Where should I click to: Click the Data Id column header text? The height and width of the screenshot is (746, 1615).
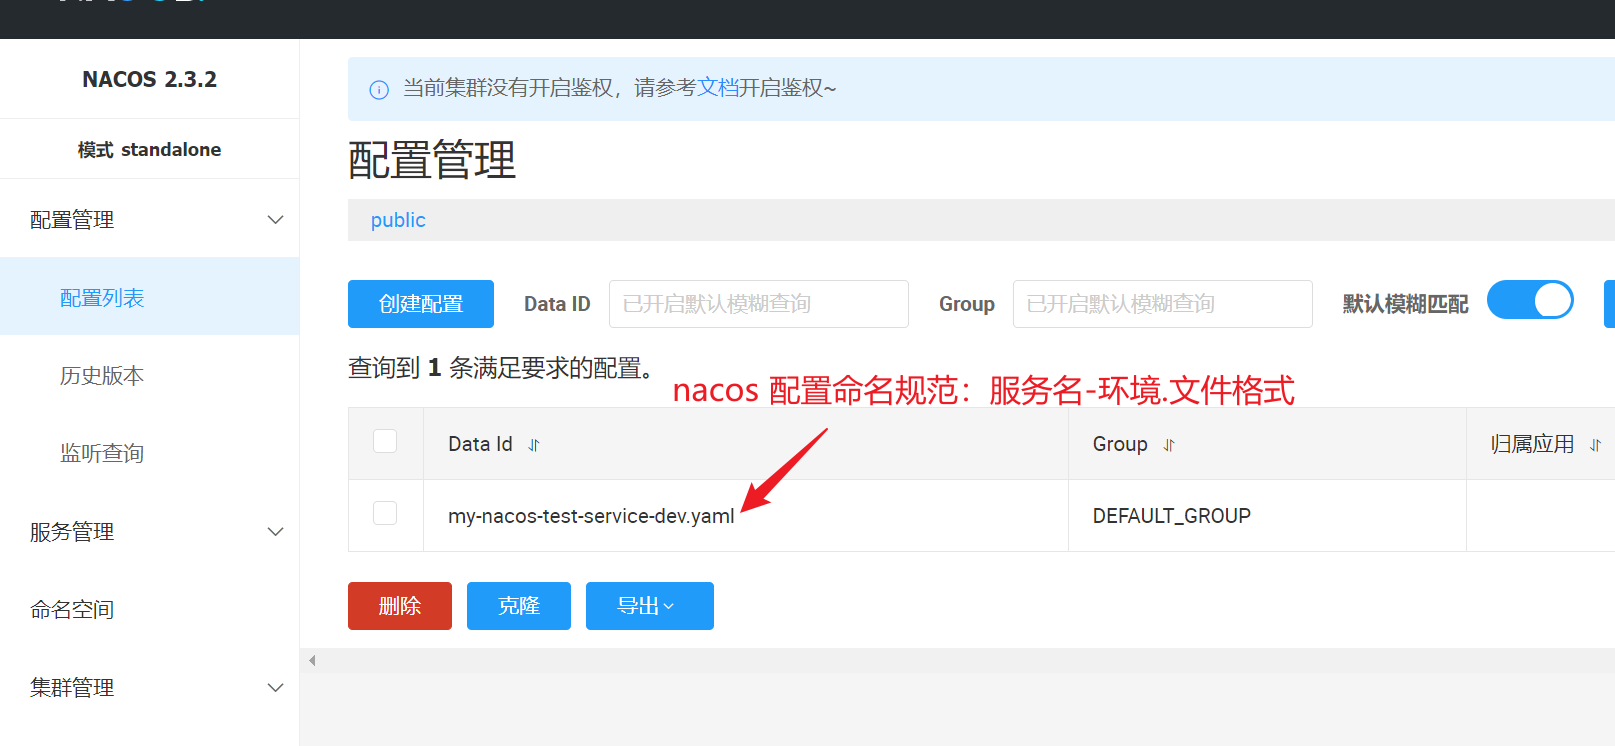point(480,444)
